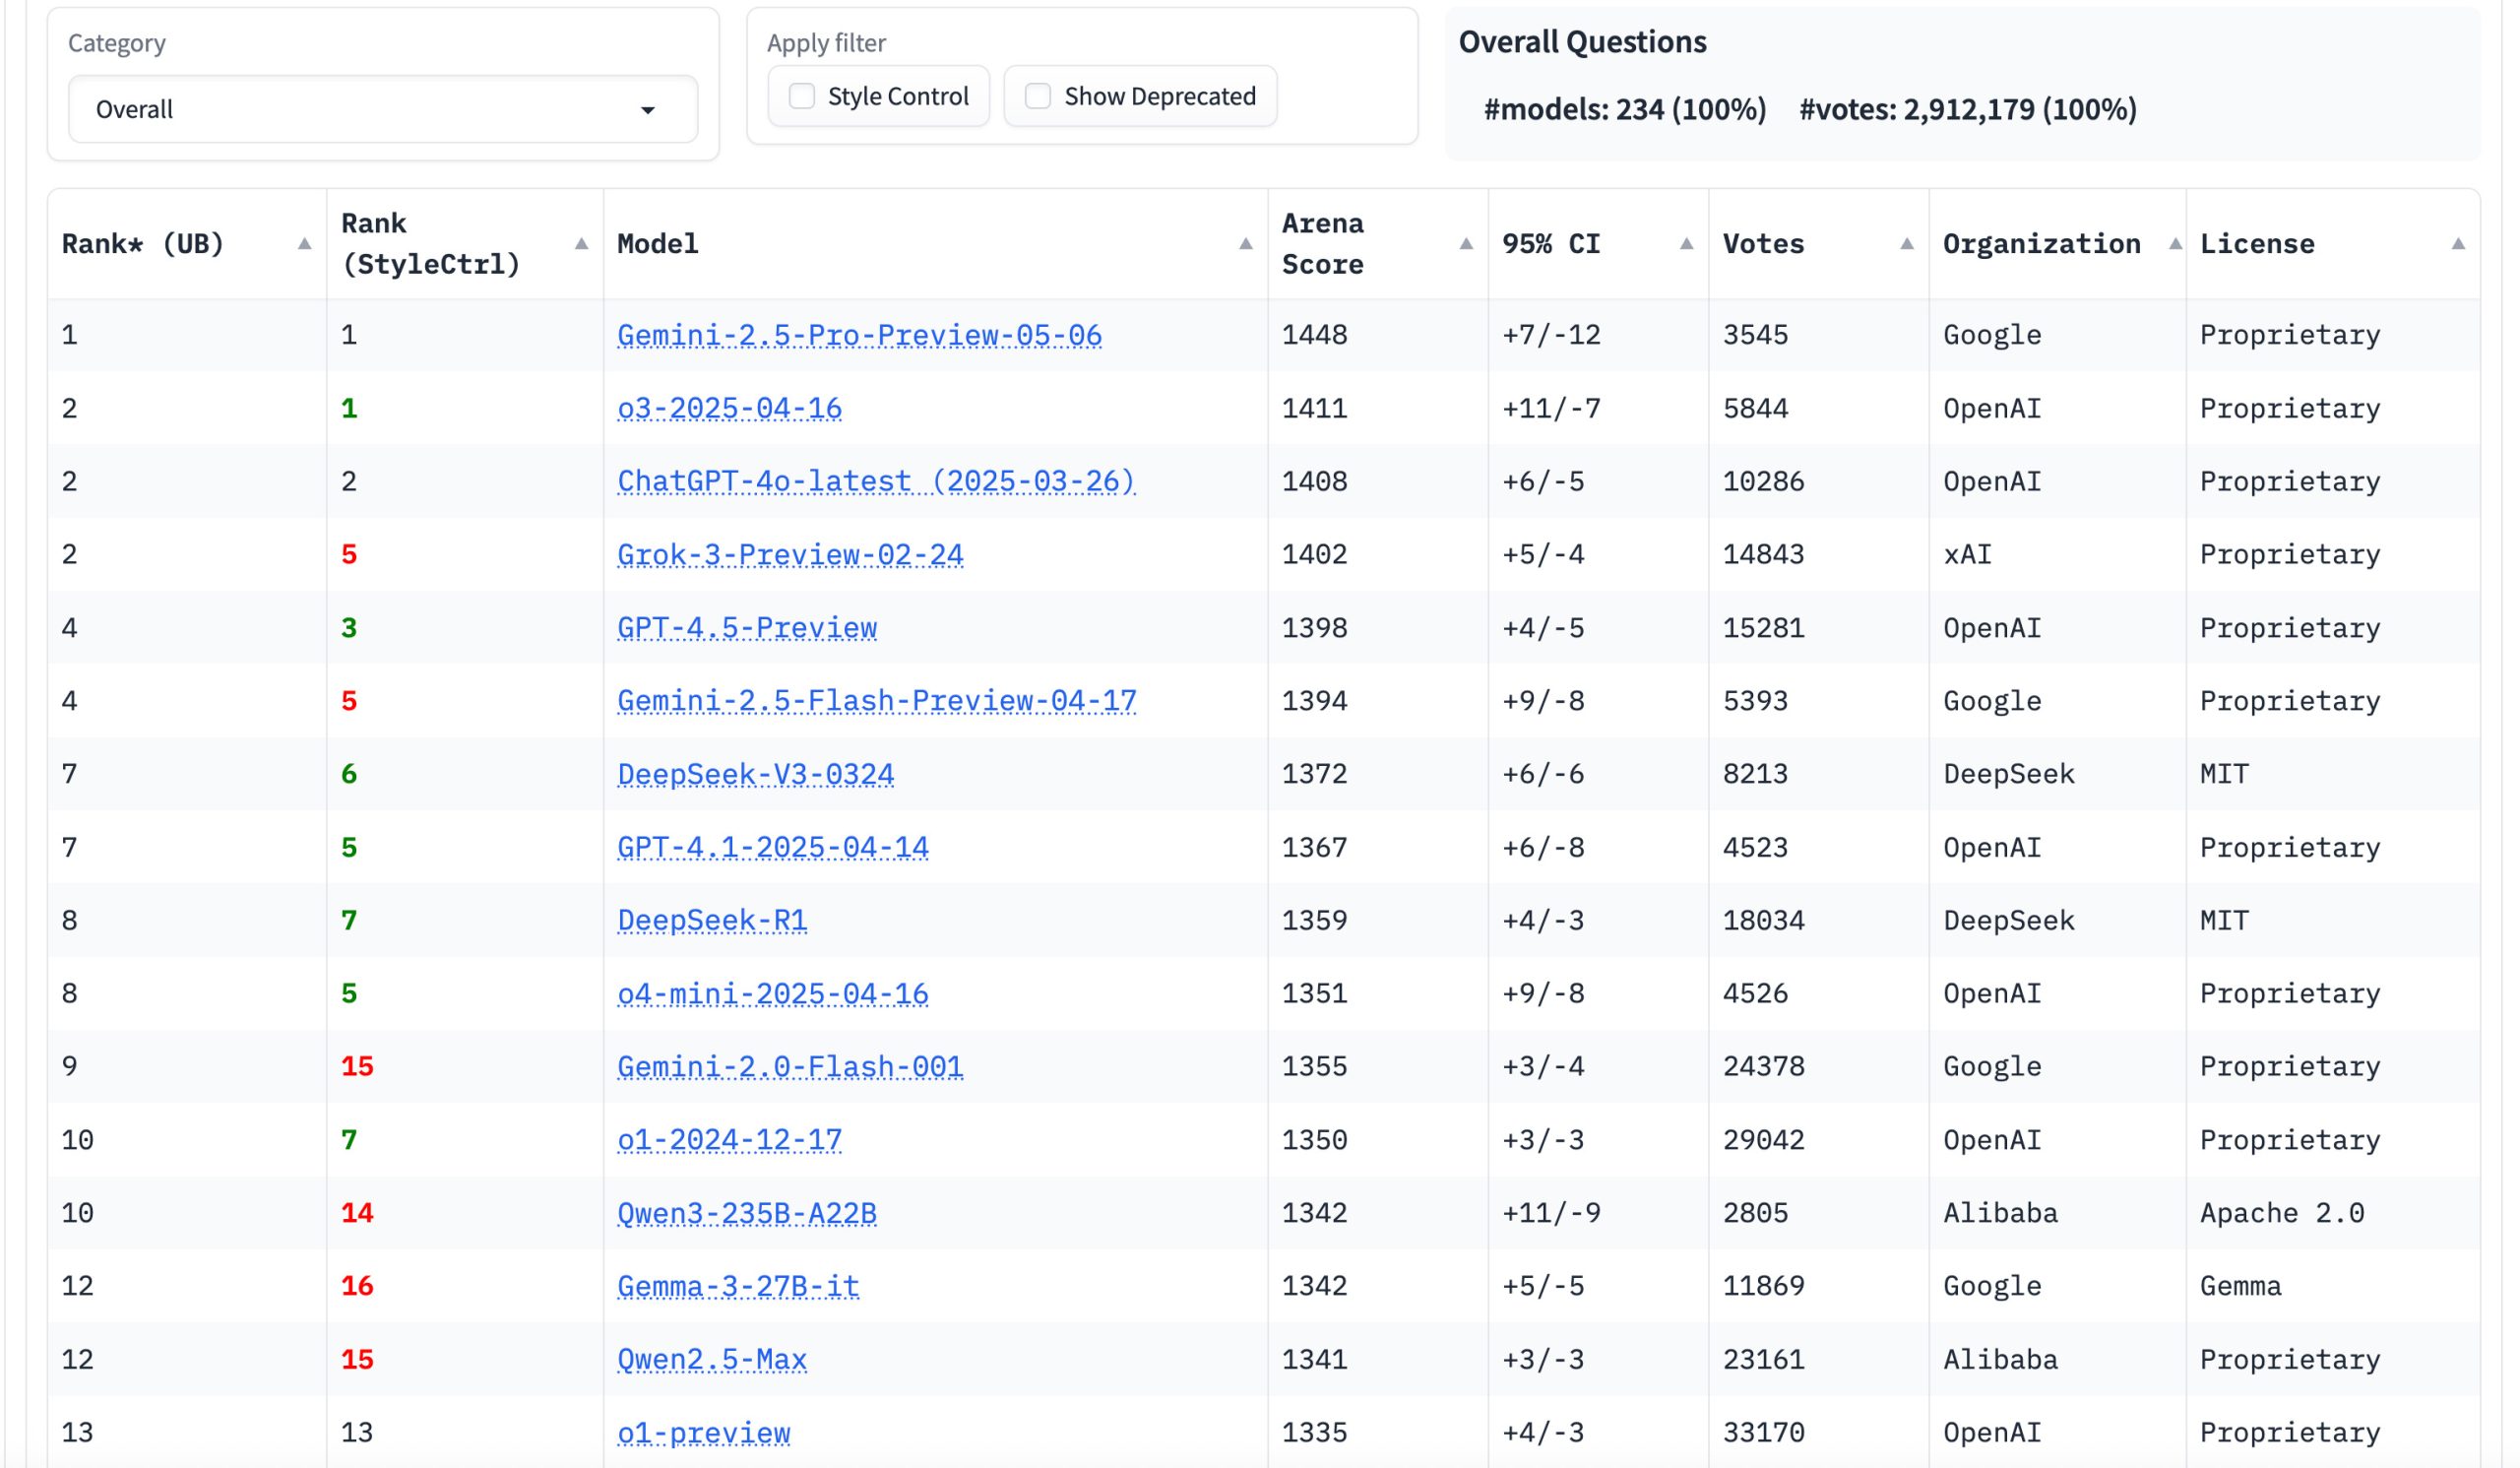Image resolution: width=2520 pixels, height=1468 pixels.
Task: Open the o3-2025-04-16 model link
Action: coord(729,408)
